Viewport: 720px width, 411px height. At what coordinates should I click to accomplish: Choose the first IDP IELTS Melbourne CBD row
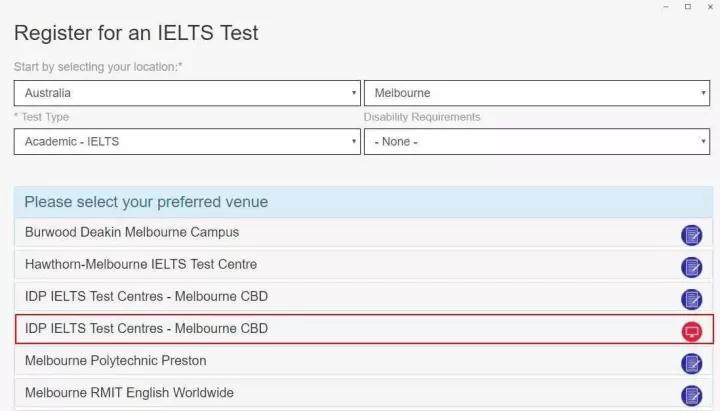point(364,297)
